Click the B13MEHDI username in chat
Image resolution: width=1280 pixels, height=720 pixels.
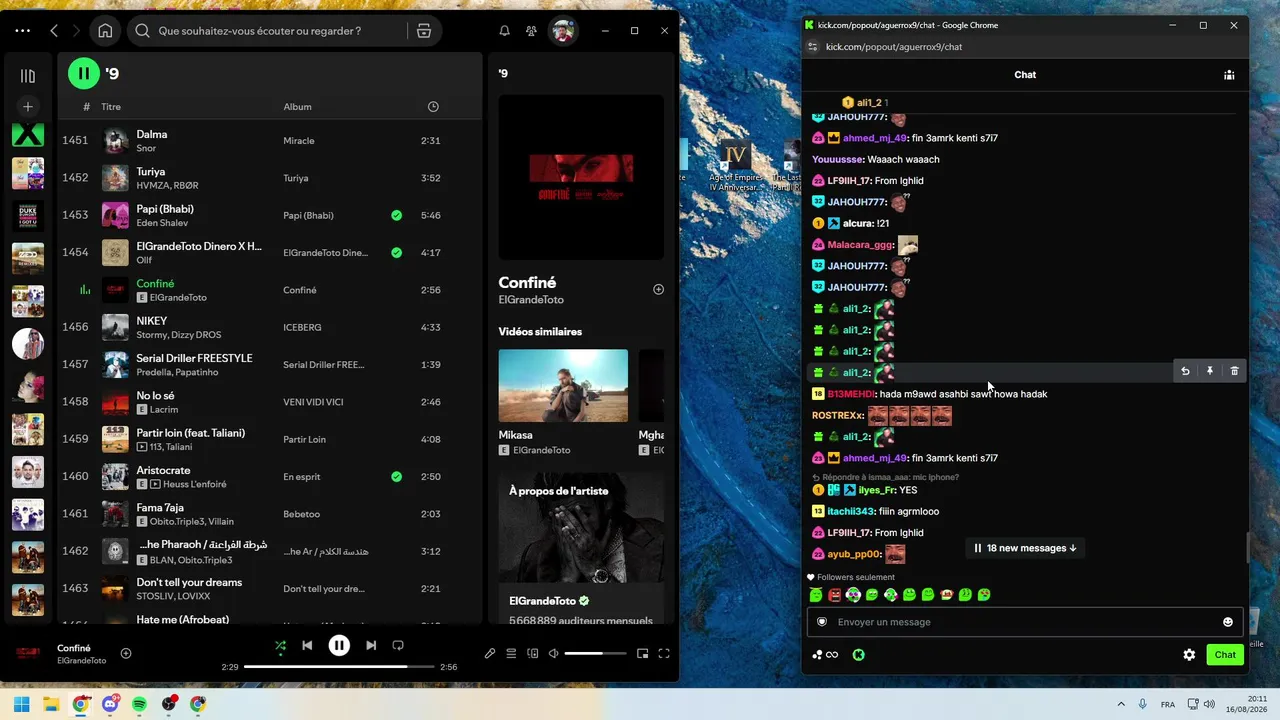851,394
